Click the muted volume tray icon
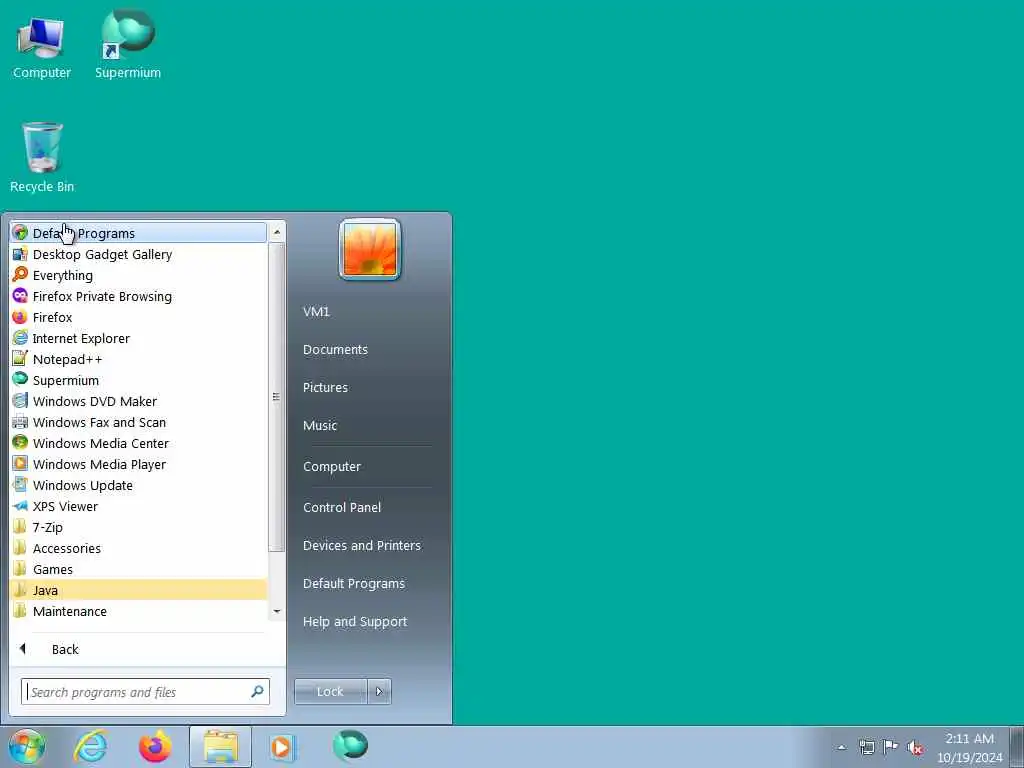This screenshot has width=1024, height=768. (x=916, y=747)
